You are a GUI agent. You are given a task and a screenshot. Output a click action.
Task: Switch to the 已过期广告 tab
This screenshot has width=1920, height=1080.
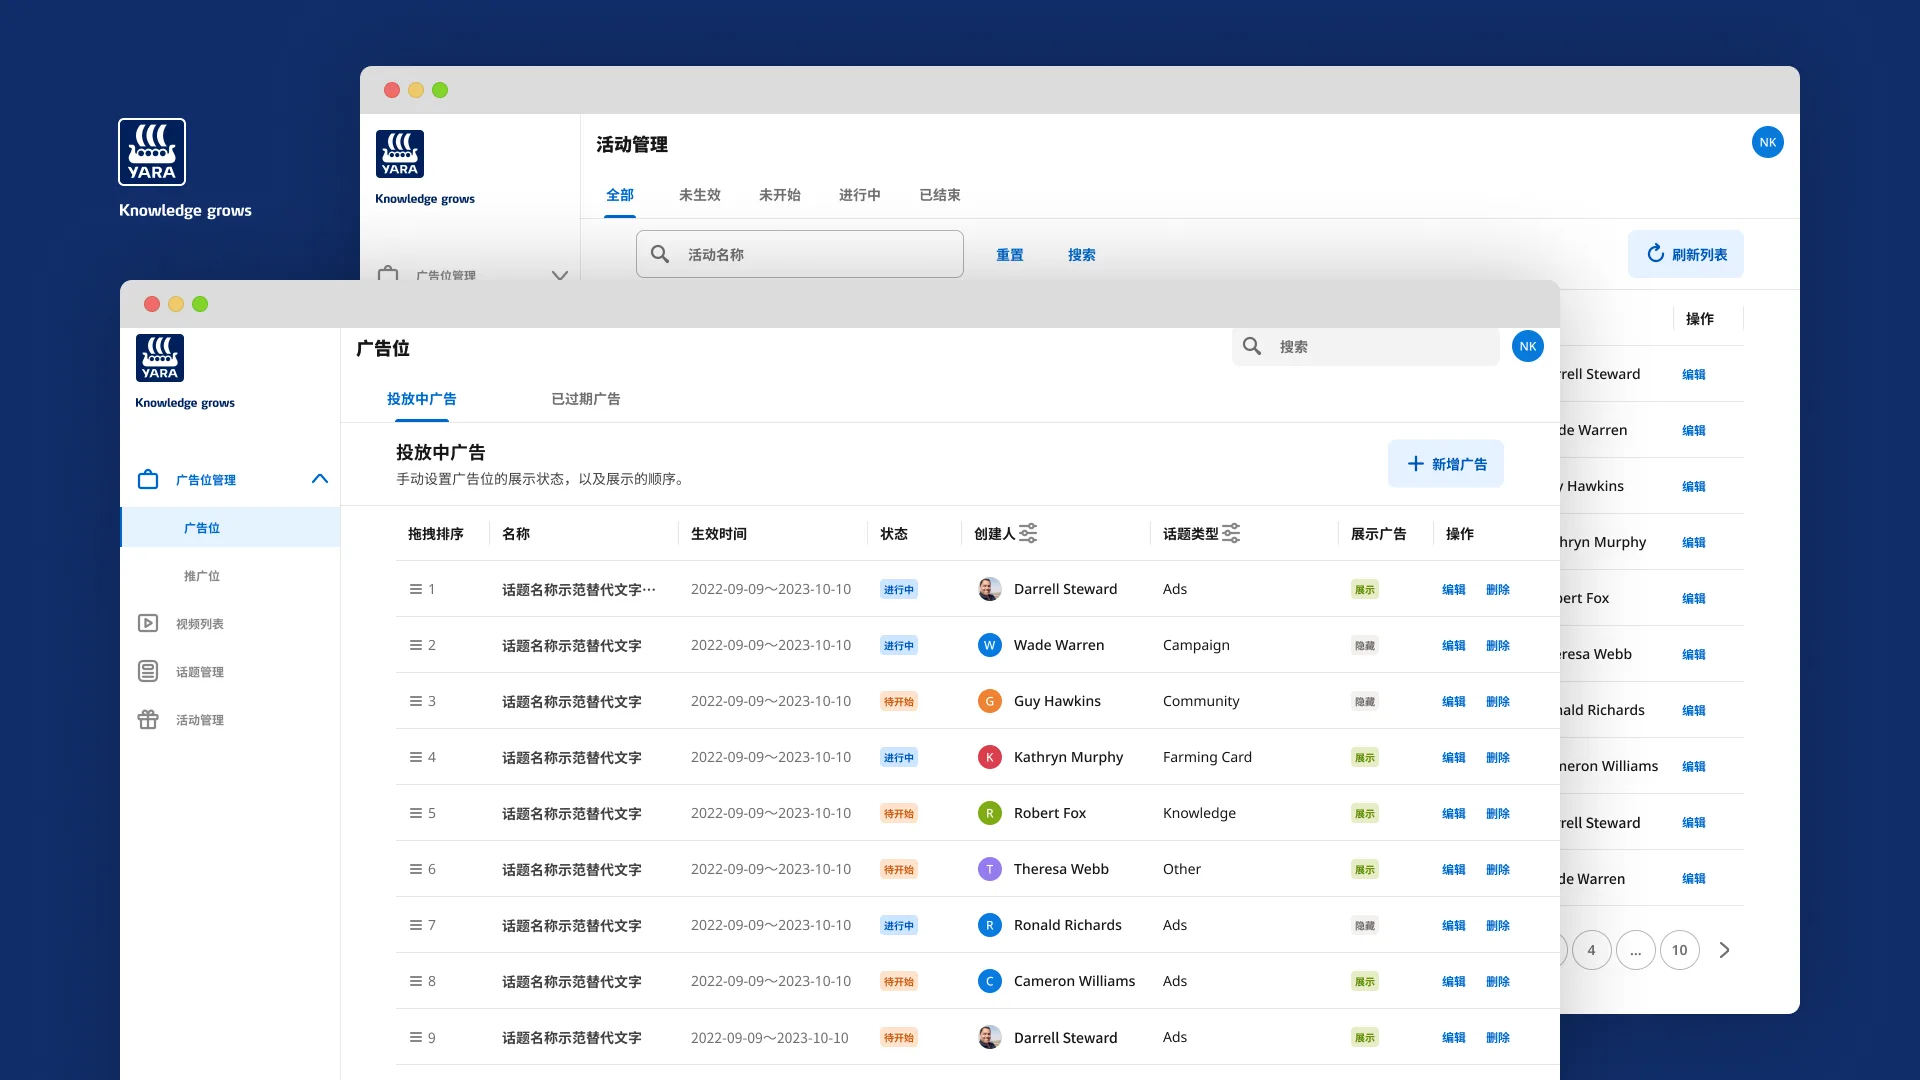586,399
